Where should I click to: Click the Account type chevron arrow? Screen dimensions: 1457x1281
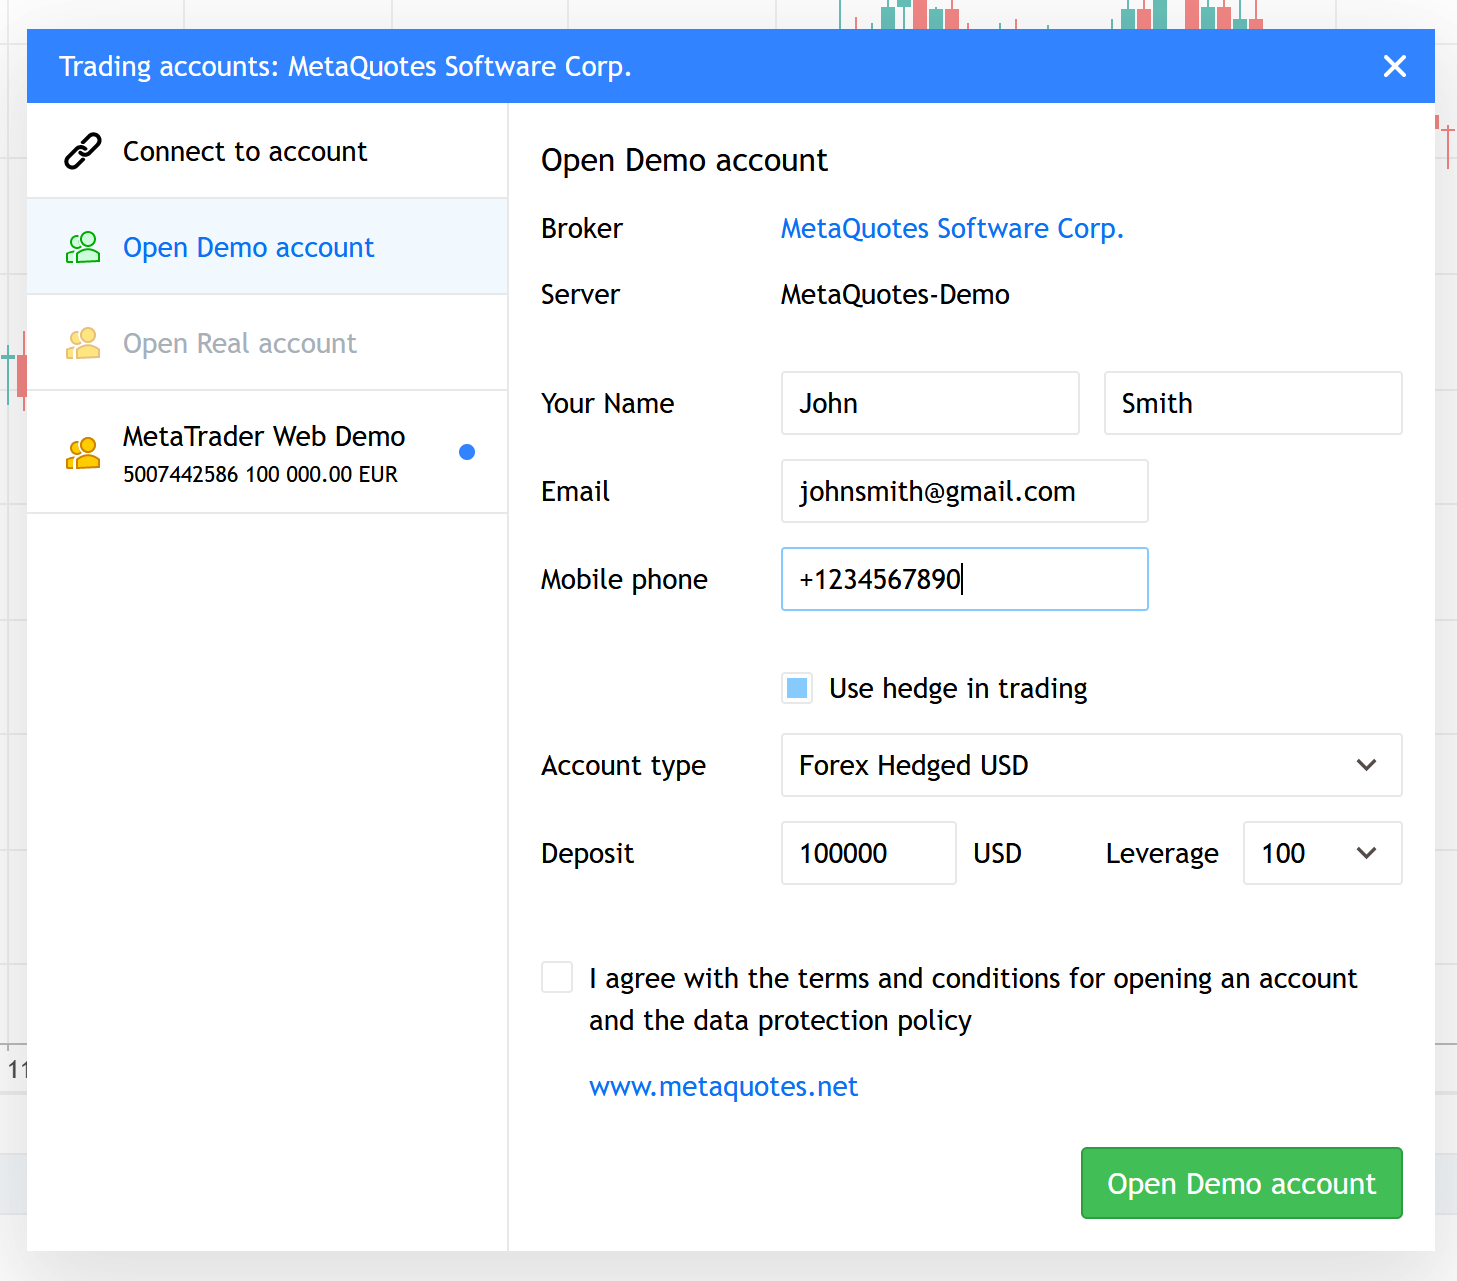tap(1366, 765)
